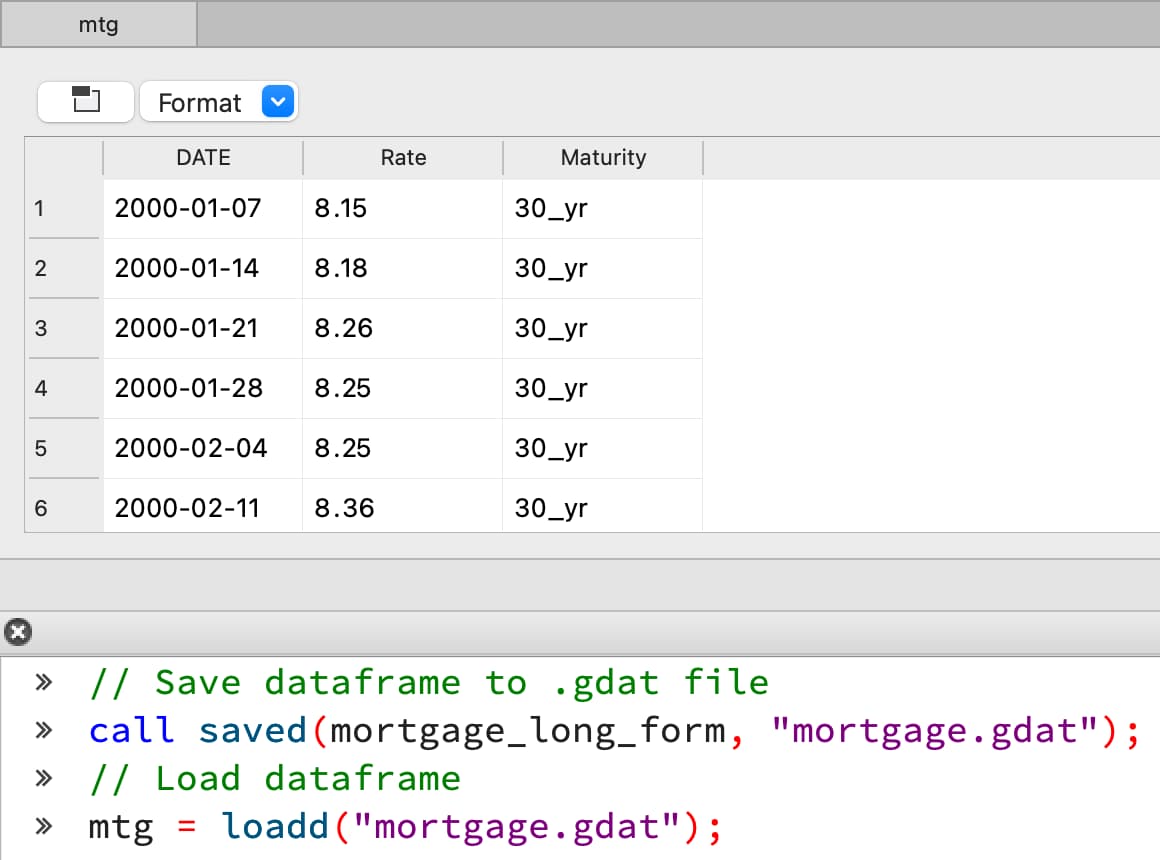The width and height of the screenshot is (1160, 860).
Task: Click the 2000-02-04 date cell
Action: 191,449
